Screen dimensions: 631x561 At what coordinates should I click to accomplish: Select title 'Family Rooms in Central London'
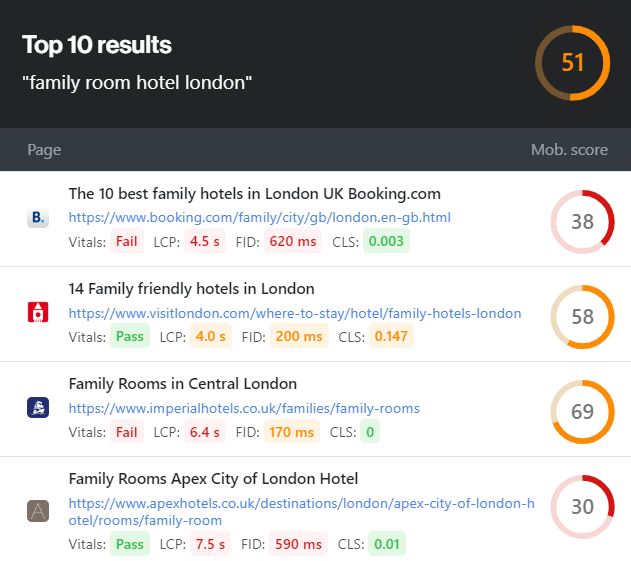(183, 384)
